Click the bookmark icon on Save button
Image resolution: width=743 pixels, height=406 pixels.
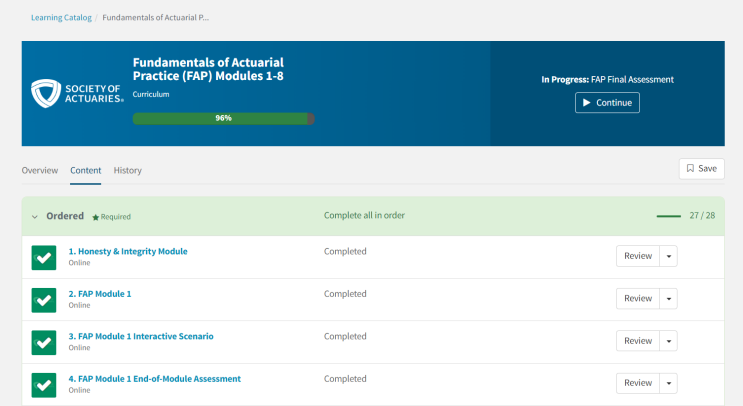[x=690, y=169]
